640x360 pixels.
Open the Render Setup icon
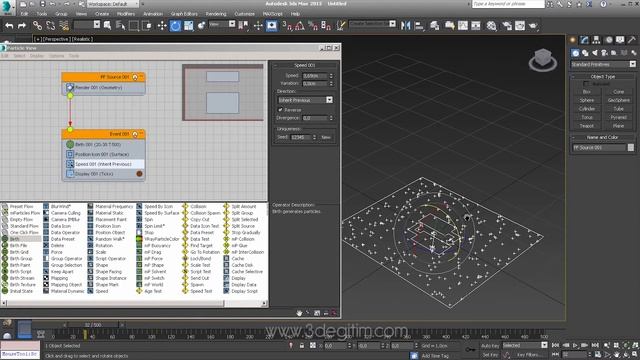tap(507, 25)
